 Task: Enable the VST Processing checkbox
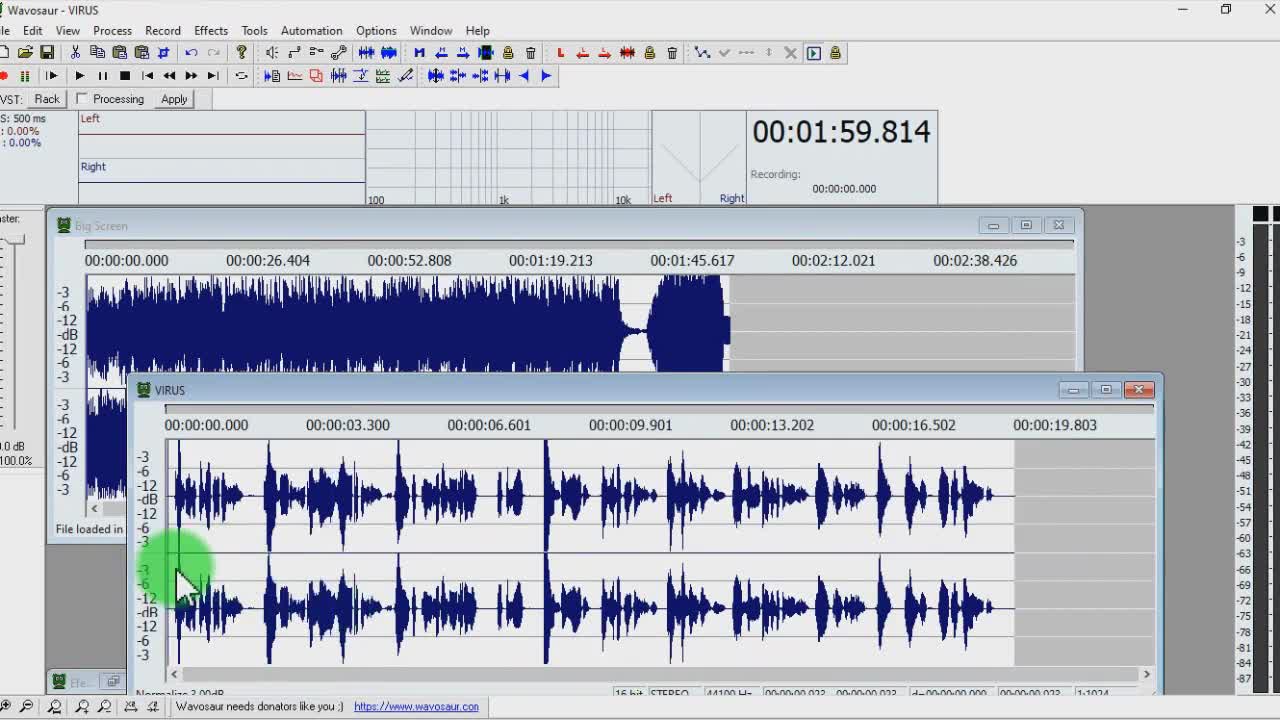pyautogui.click(x=82, y=99)
